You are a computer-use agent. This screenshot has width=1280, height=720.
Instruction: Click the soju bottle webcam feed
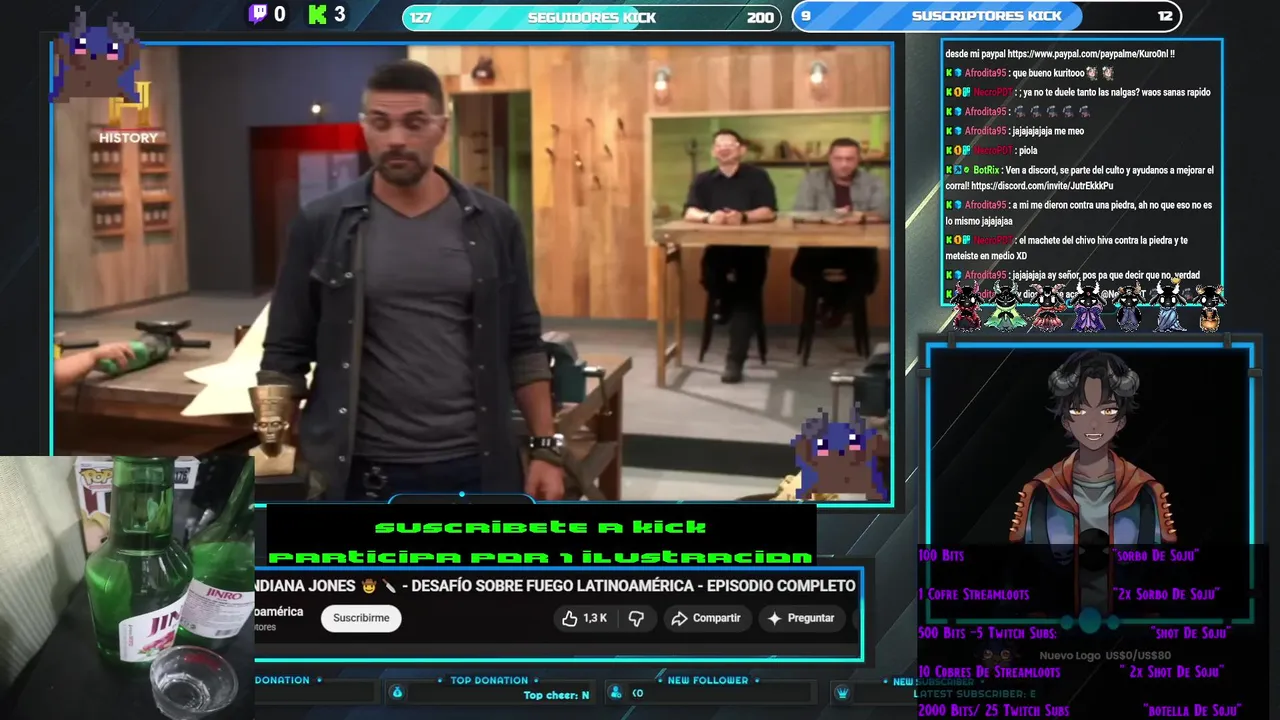[x=127, y=588]
